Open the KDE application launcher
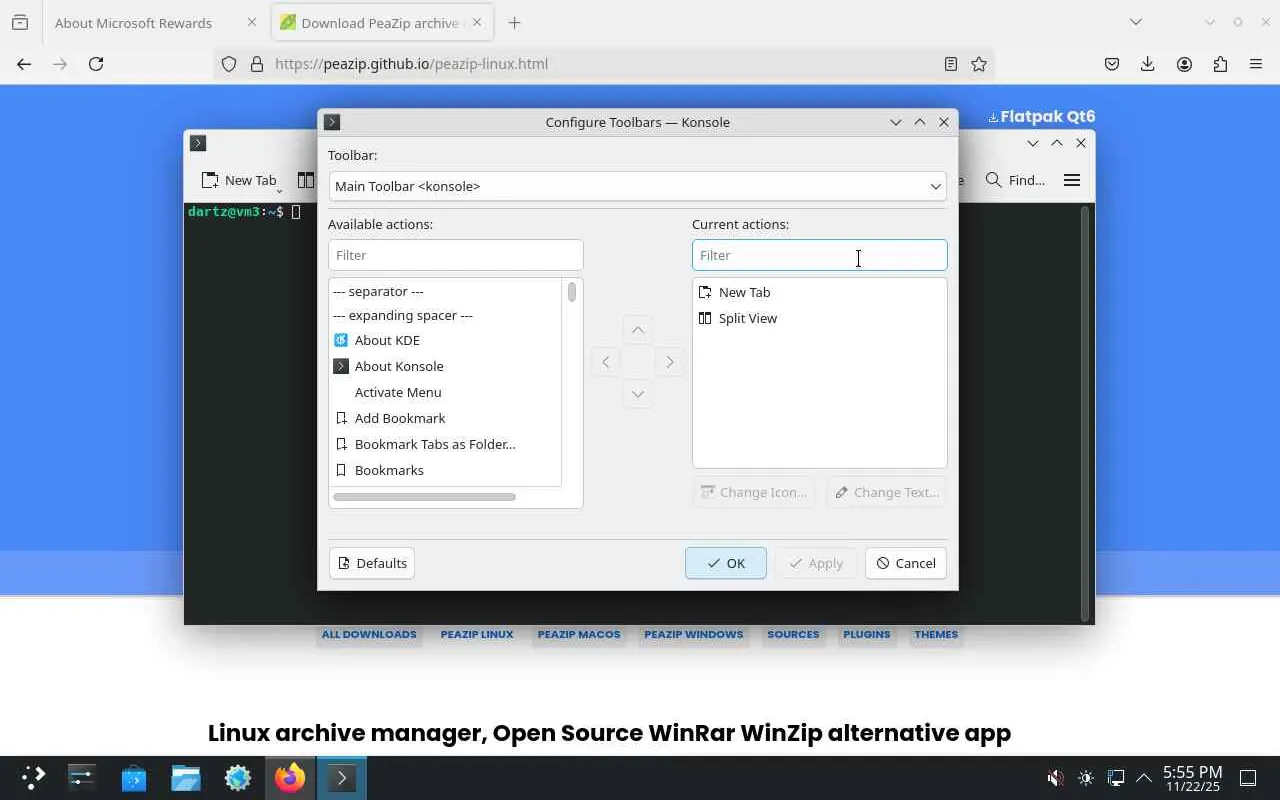 click(x=33, y=778)
